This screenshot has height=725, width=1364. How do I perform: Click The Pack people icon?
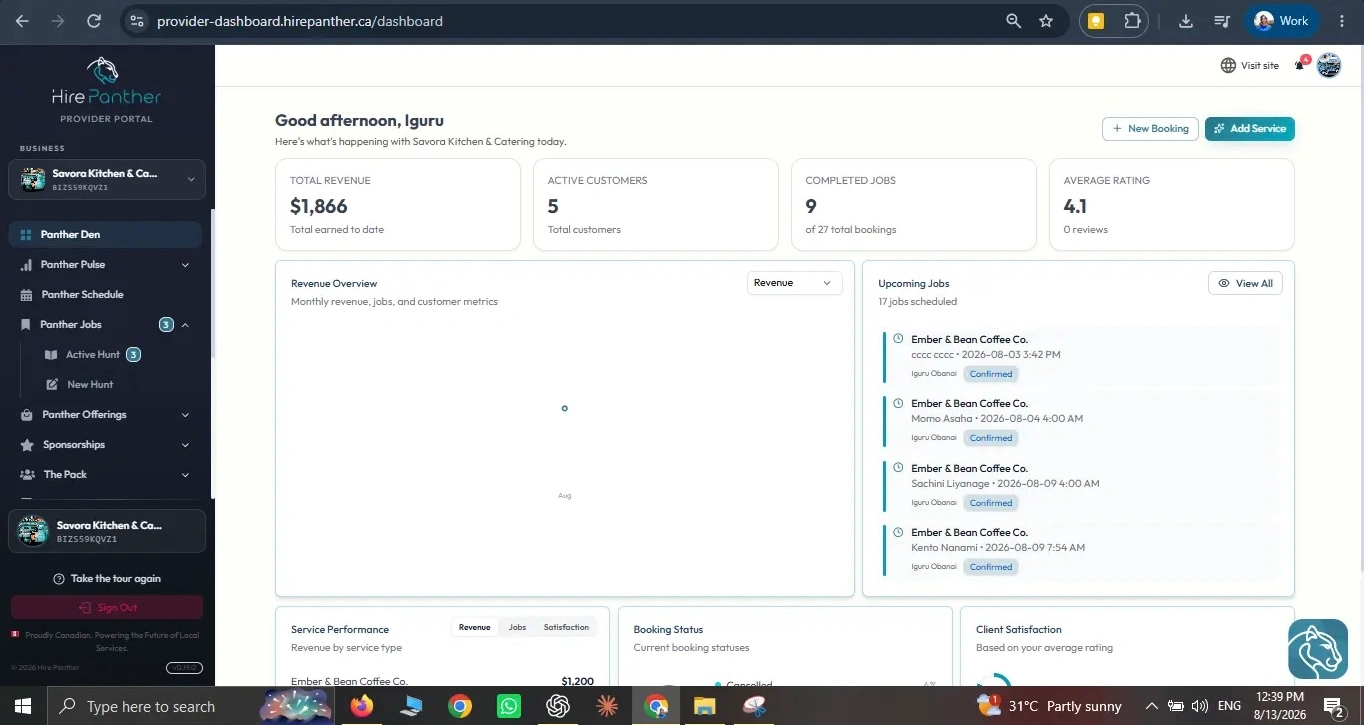coord(26,475)
